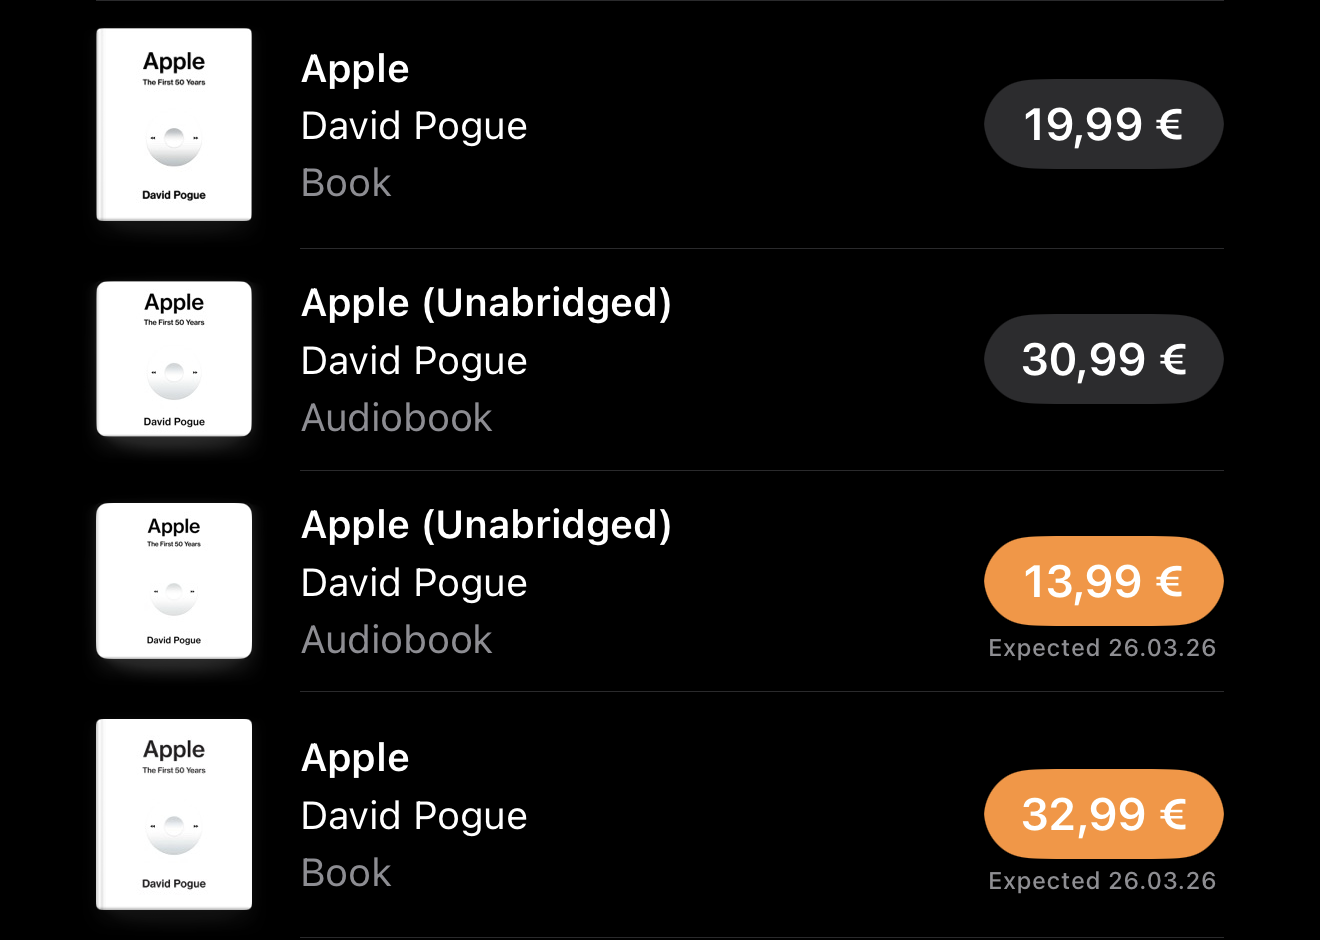Click "Expected 26.03.26" under the 32,99 € button
The width and height of the screenshot is (1320, 940).
click(1102, 881)
